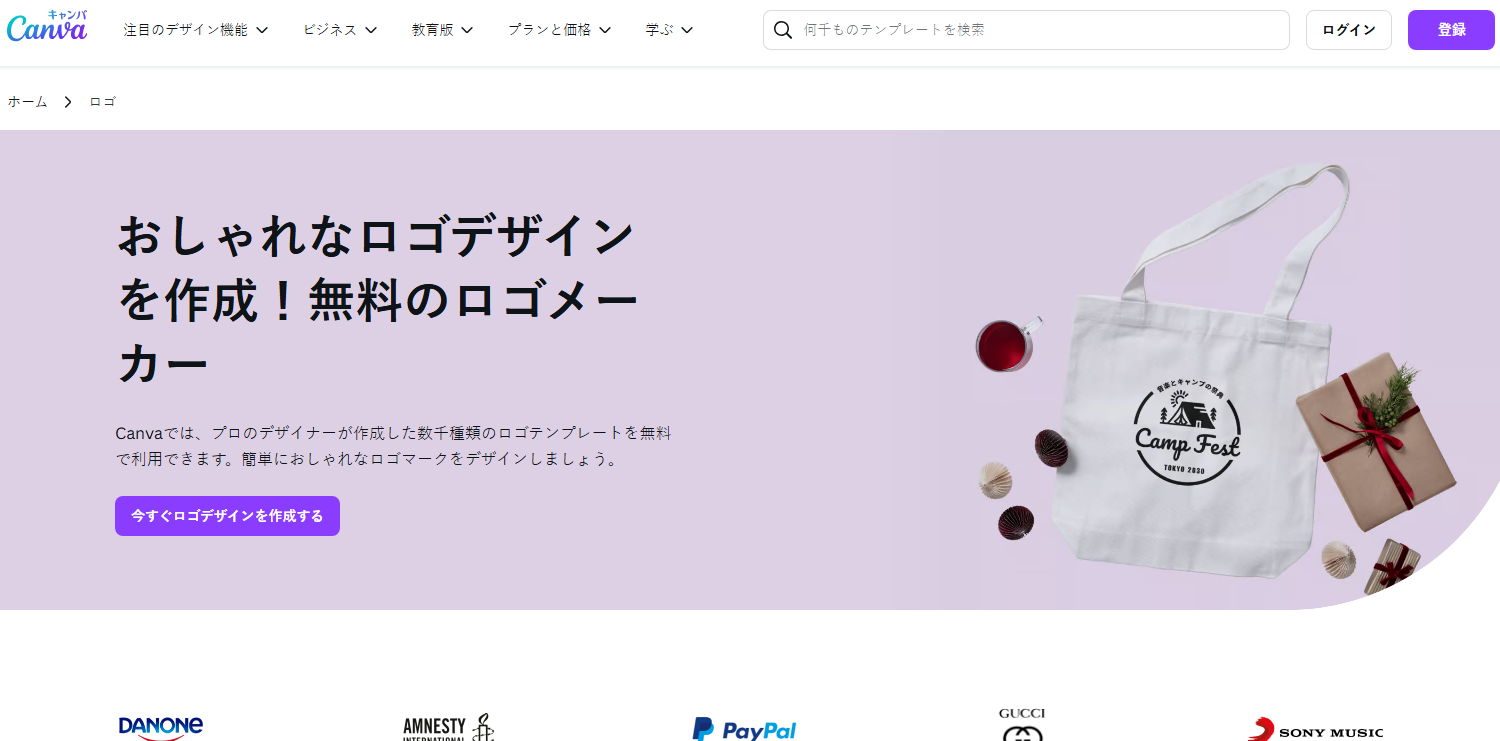Expand the ビジネス dropdown menu
The height and width of the screenshot is (741, 1500).
(341, 30)
